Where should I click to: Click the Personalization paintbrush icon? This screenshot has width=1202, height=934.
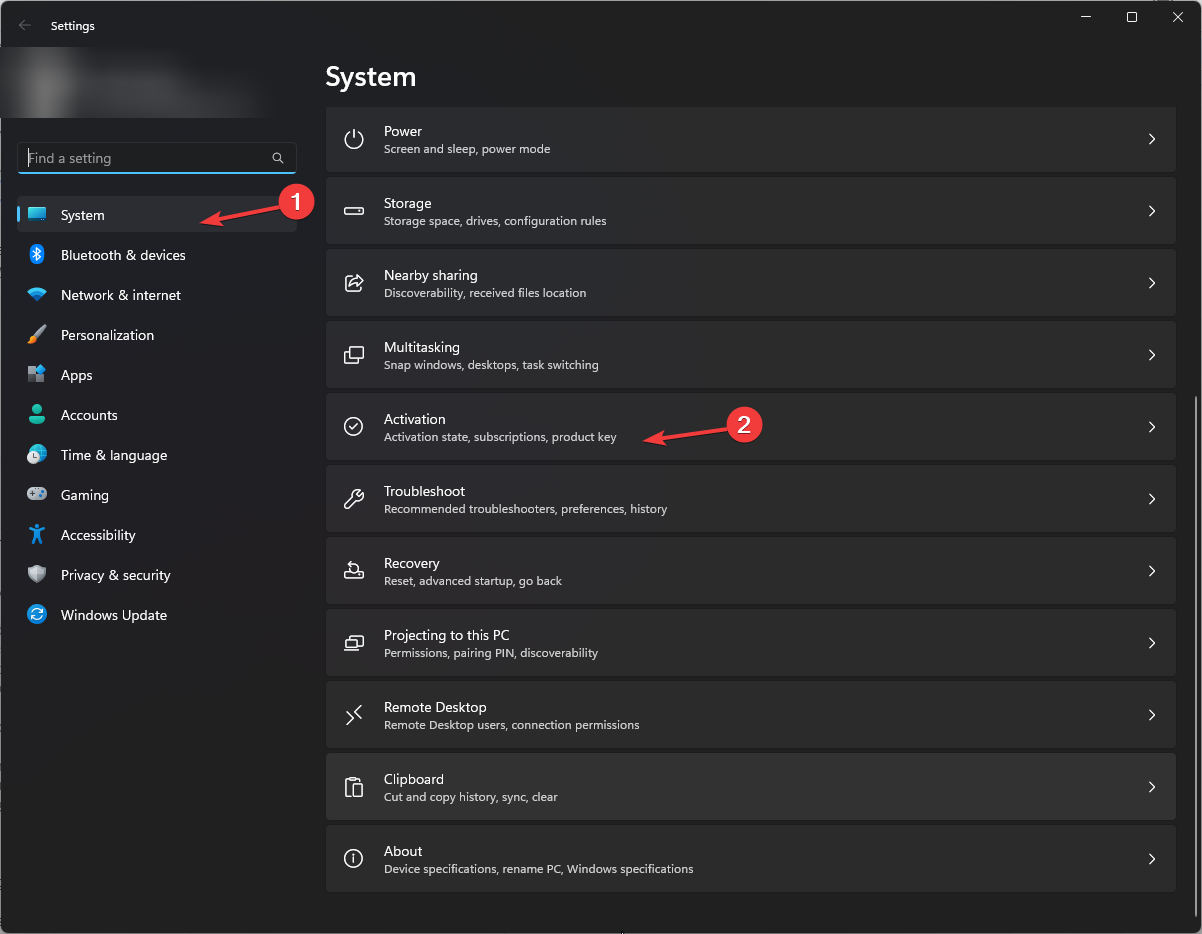pyautogui.click(x=37, y=335)
